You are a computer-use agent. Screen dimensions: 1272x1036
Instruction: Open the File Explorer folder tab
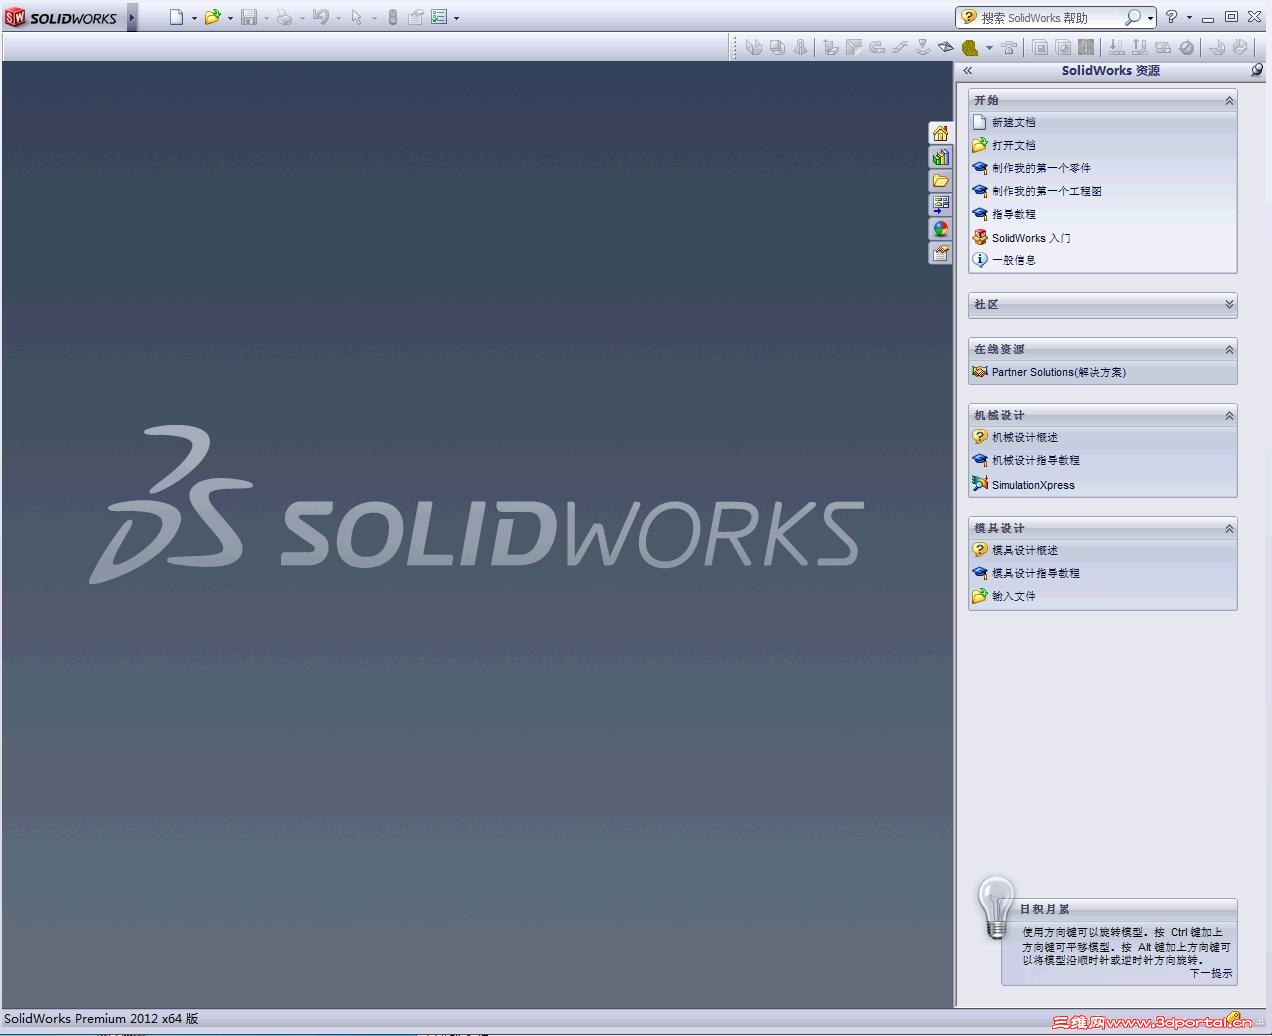(940, 181)
